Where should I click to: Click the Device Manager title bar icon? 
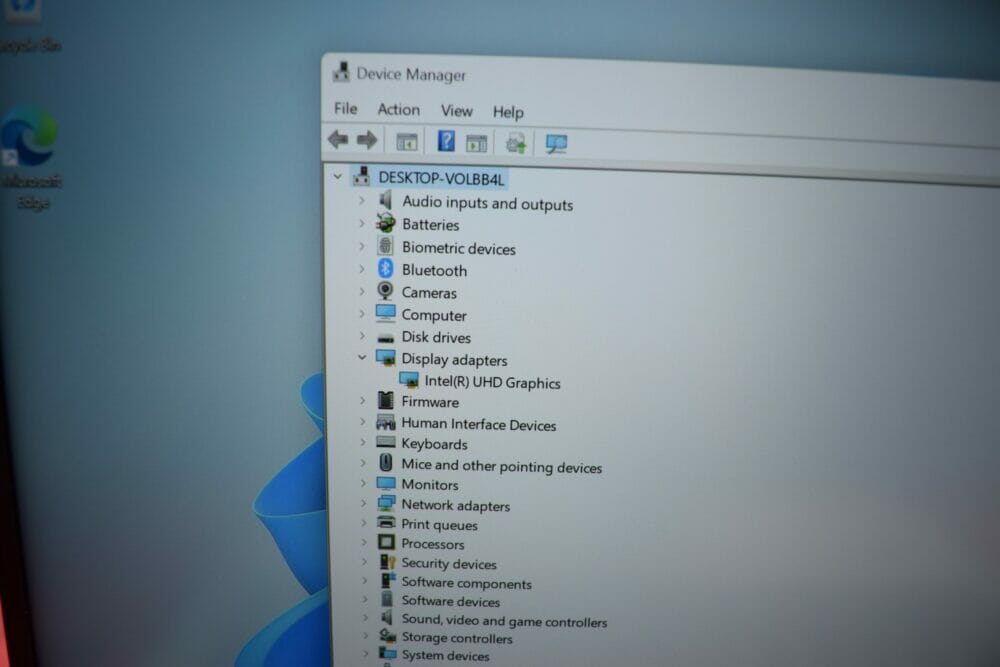tap(341, 72)
